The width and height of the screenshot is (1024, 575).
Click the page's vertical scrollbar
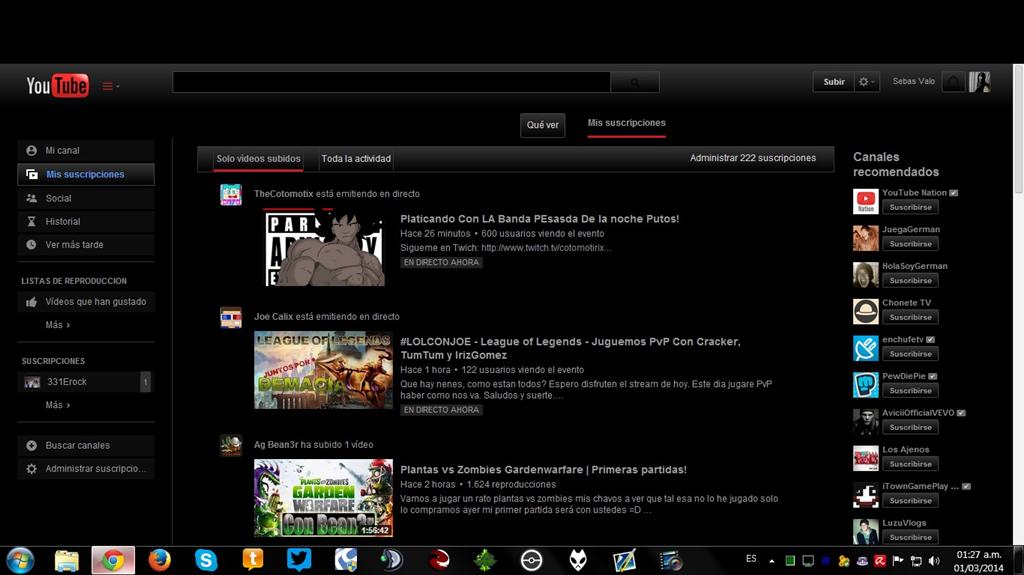click(x=1018, y=129)
